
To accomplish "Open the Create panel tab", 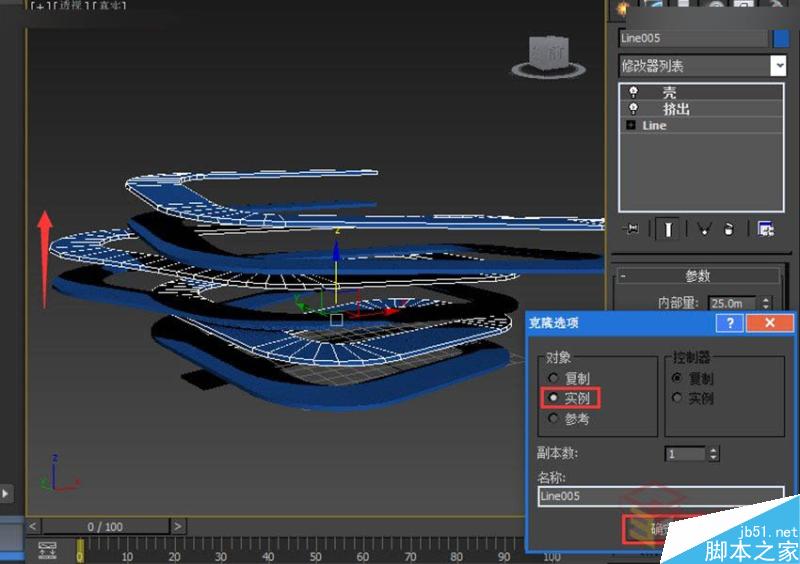I will pos(621,9).
